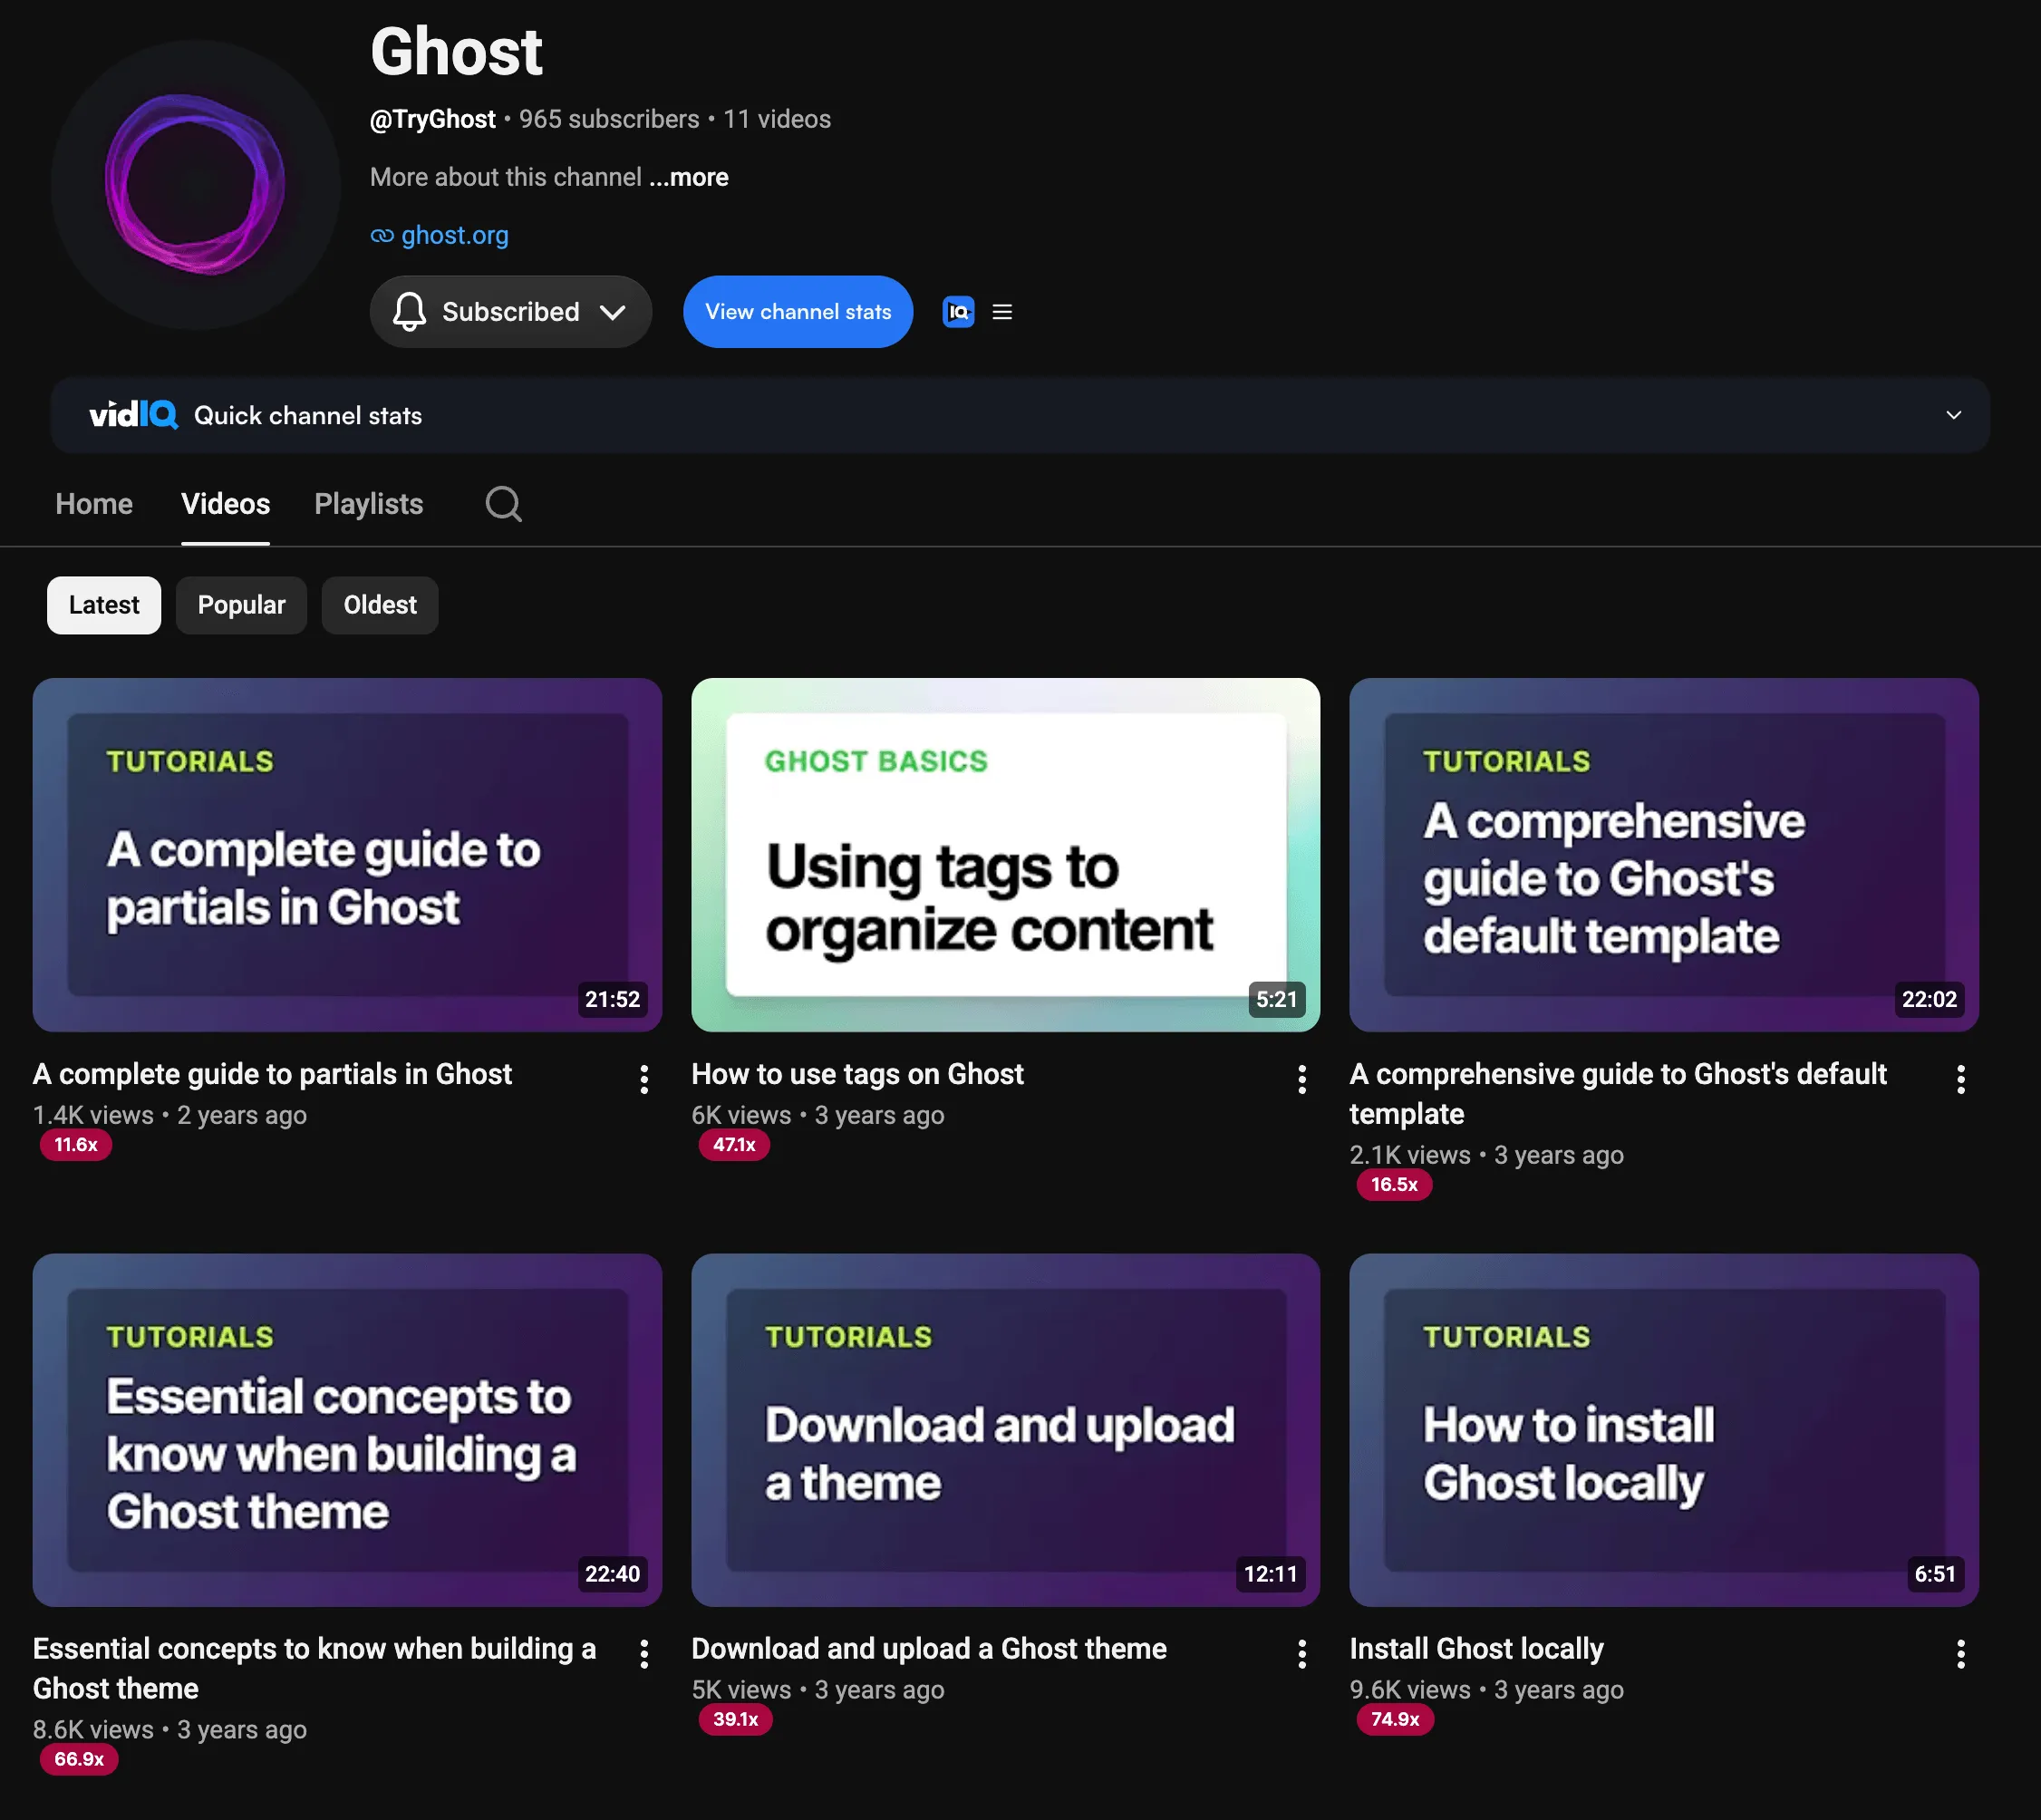Open title Download and upload a Ghost theme
The image size is (2041, 1820).
pyautogui.click(x=929, y=1649)
